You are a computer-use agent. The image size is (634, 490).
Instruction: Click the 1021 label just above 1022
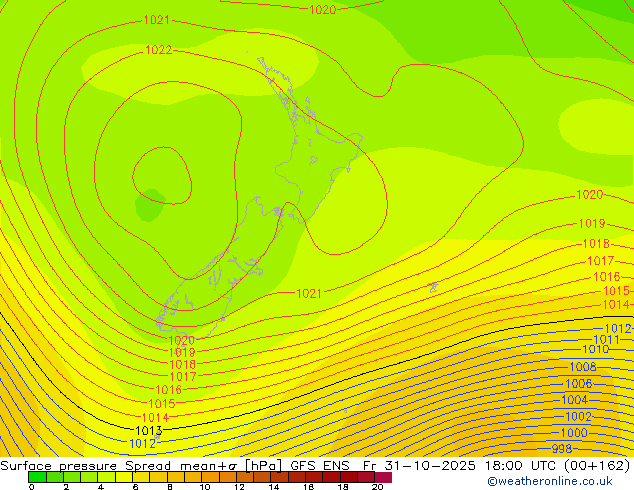coord(156,19)
